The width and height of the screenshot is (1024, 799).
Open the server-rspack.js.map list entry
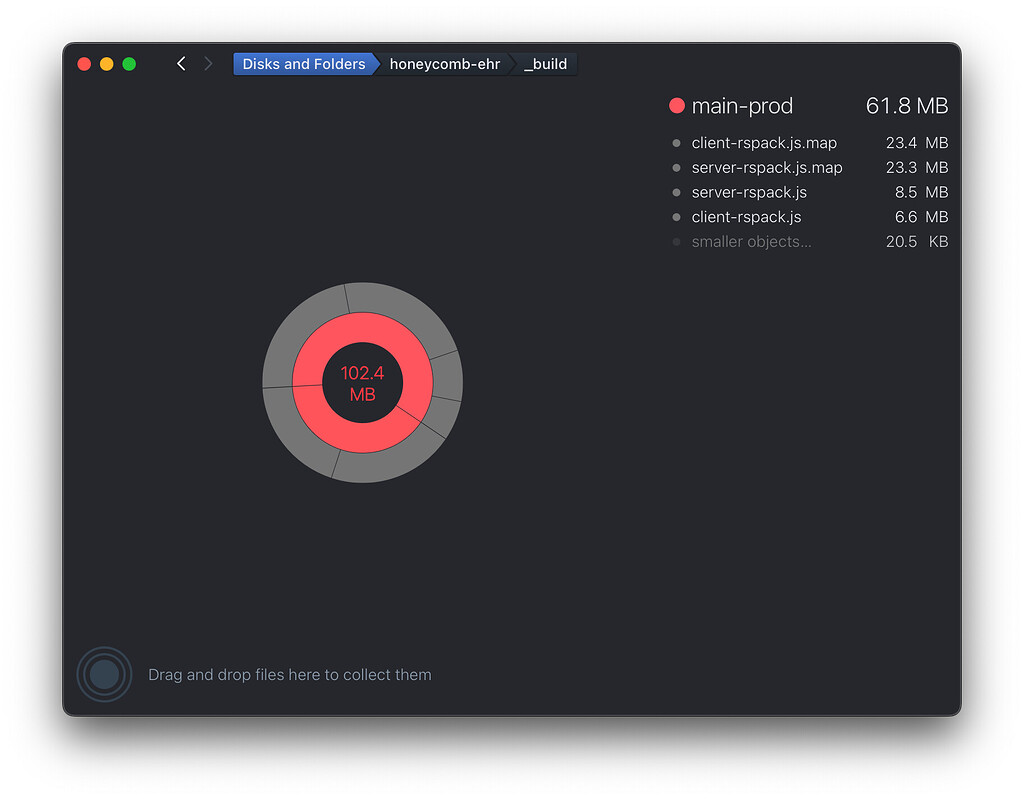pyautogui.click(x=767, y=167)
